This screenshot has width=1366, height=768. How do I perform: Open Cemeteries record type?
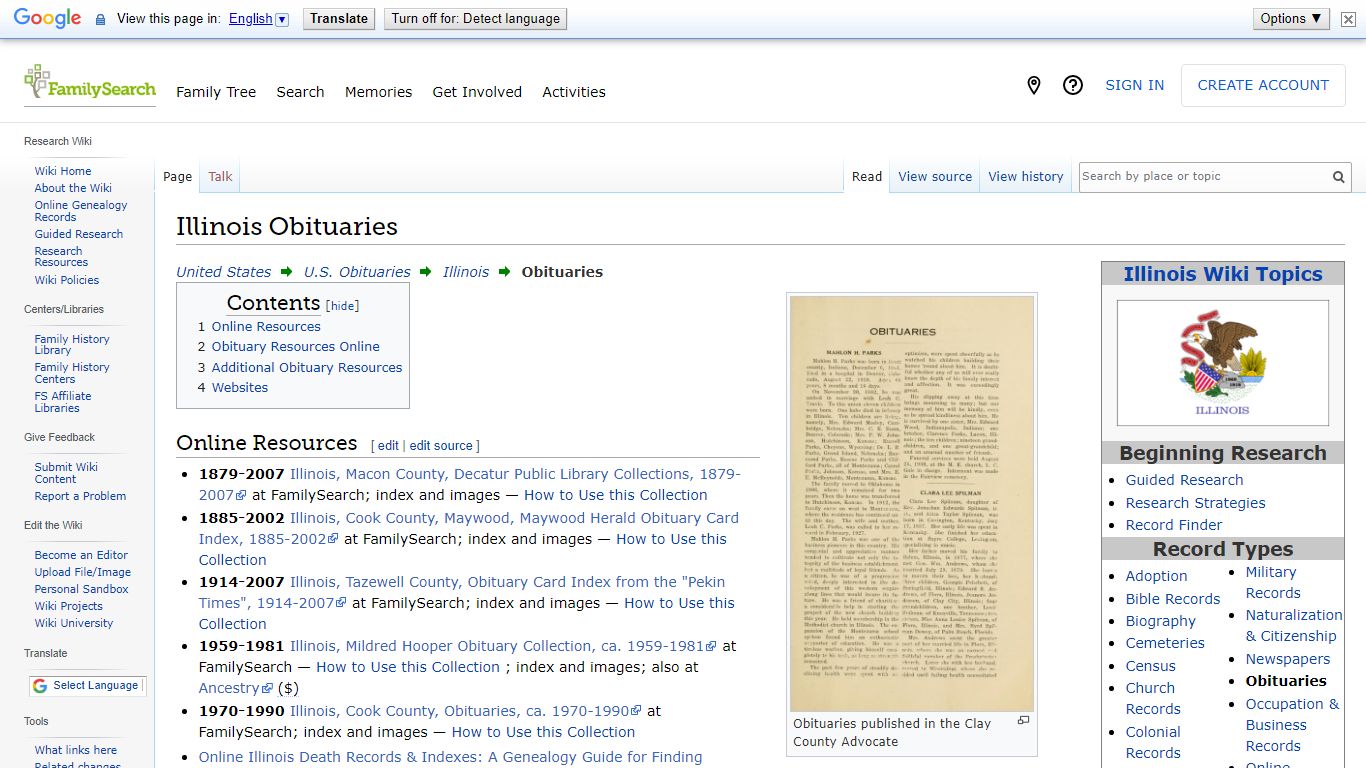1165,643
